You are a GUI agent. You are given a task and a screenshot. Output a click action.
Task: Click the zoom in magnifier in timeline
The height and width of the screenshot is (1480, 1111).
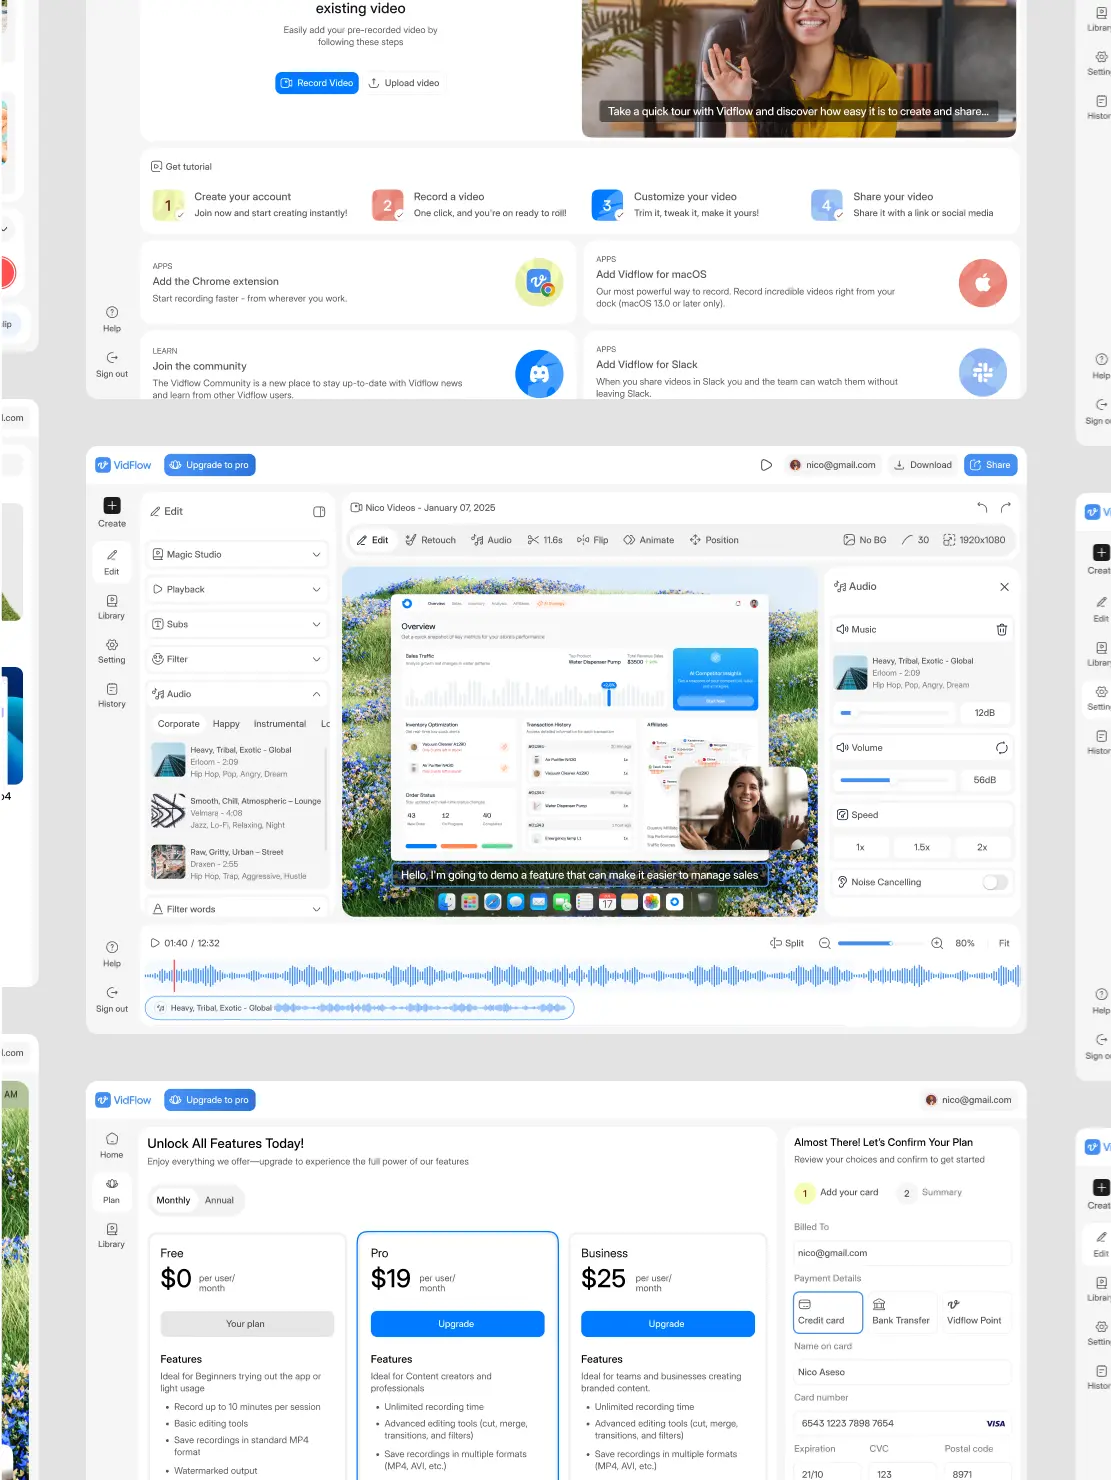937,943
